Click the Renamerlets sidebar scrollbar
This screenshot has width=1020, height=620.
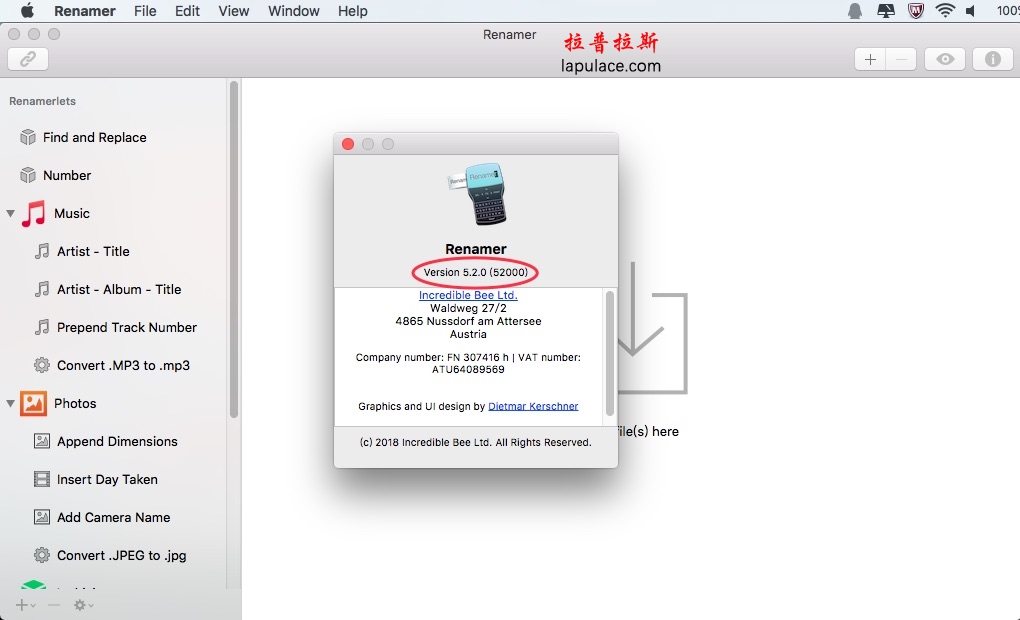click(234, 249)
